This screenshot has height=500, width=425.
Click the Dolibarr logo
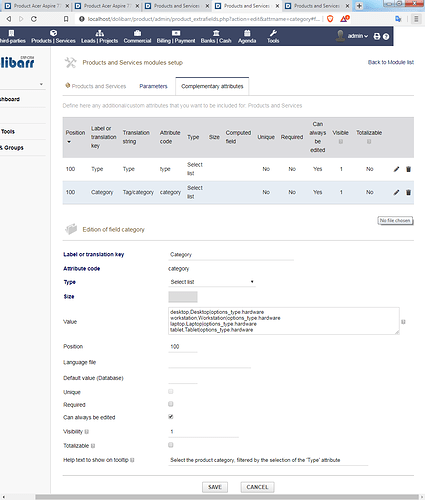[17, 62]
